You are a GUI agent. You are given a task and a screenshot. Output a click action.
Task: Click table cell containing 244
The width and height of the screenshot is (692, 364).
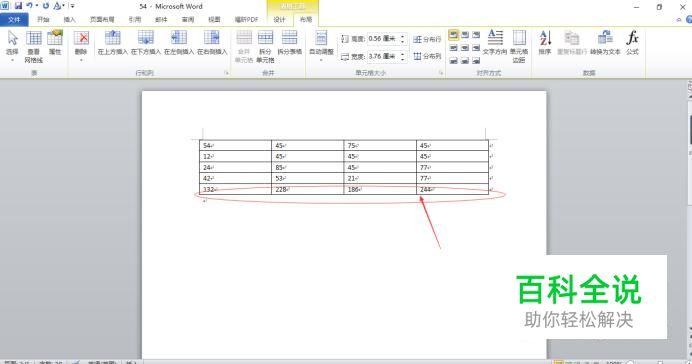pos(452,189)
